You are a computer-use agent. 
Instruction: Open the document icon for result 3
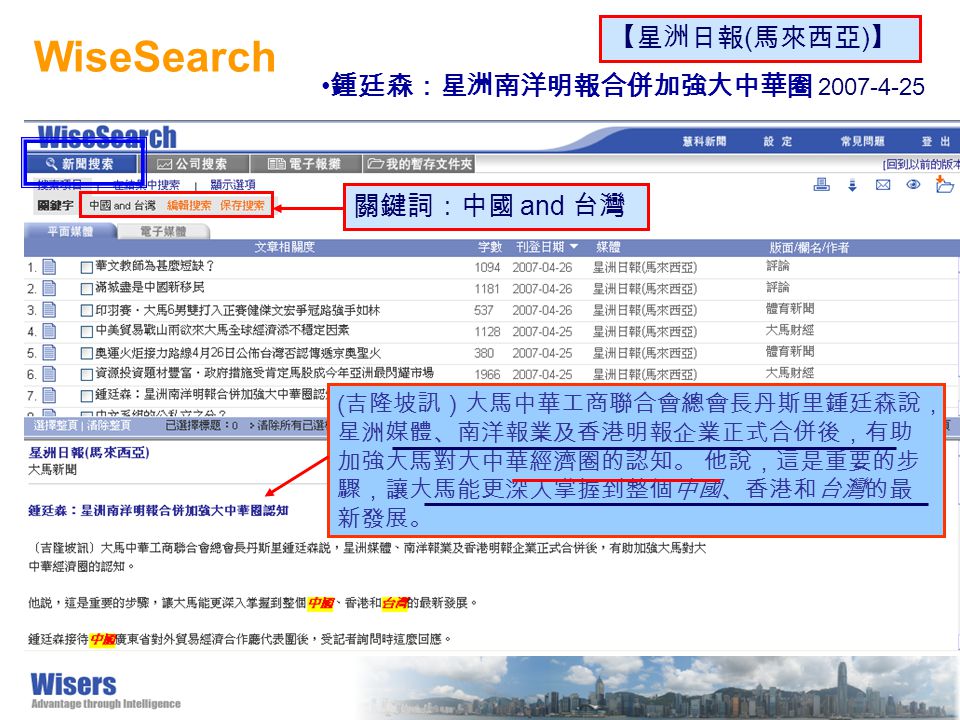tap(49, 310)
